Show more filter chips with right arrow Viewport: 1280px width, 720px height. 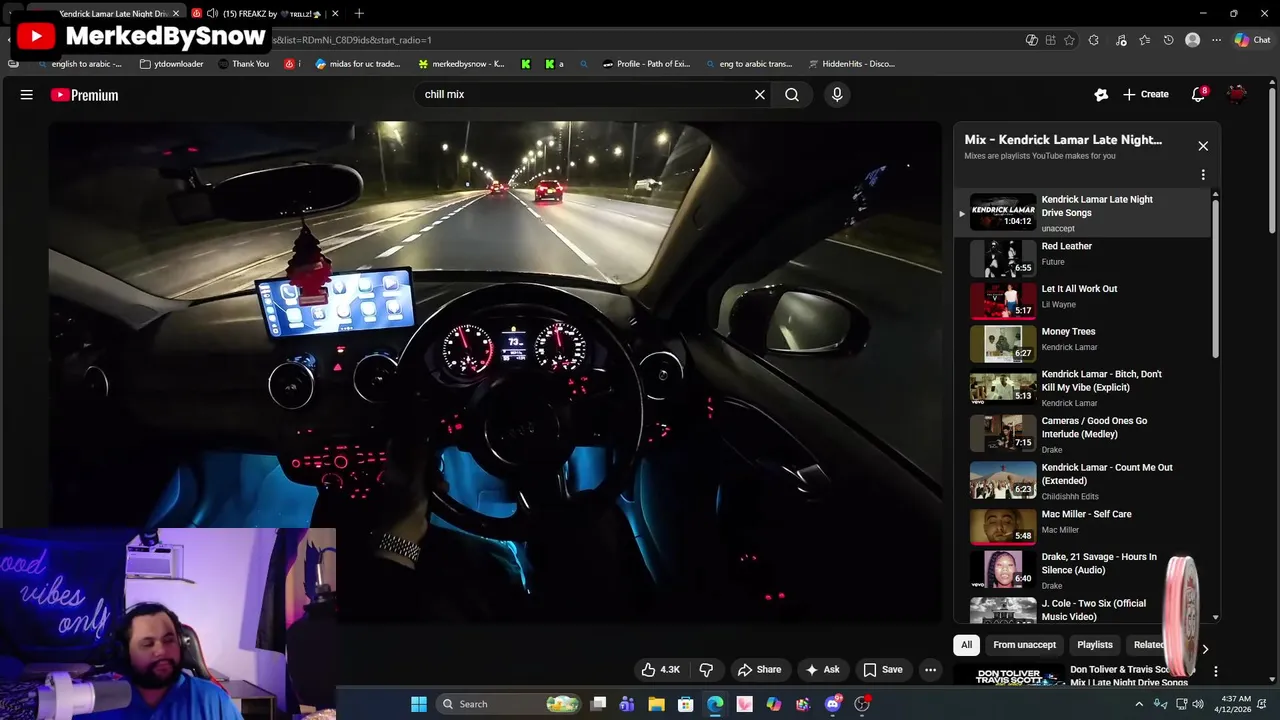(1205, 649)
